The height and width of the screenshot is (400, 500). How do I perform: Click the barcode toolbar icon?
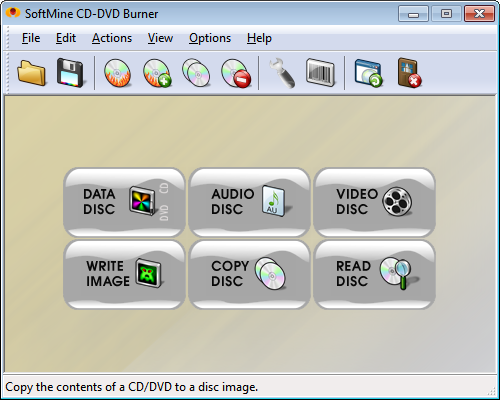click(x=320, y=73)
